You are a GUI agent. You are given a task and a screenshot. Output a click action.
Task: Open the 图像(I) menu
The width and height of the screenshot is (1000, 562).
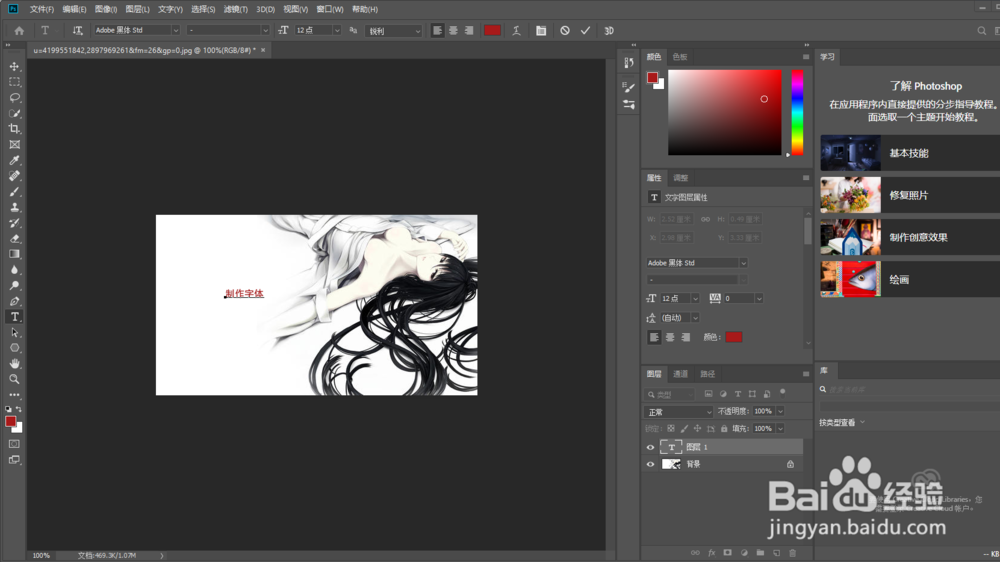[x=106, y=9]
